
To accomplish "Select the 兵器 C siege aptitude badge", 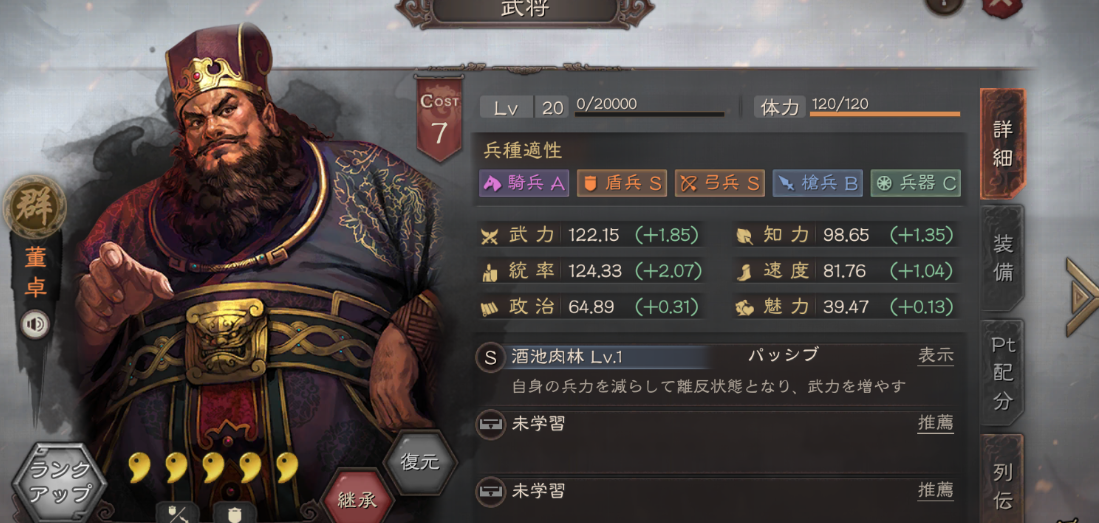I will 915,184.
